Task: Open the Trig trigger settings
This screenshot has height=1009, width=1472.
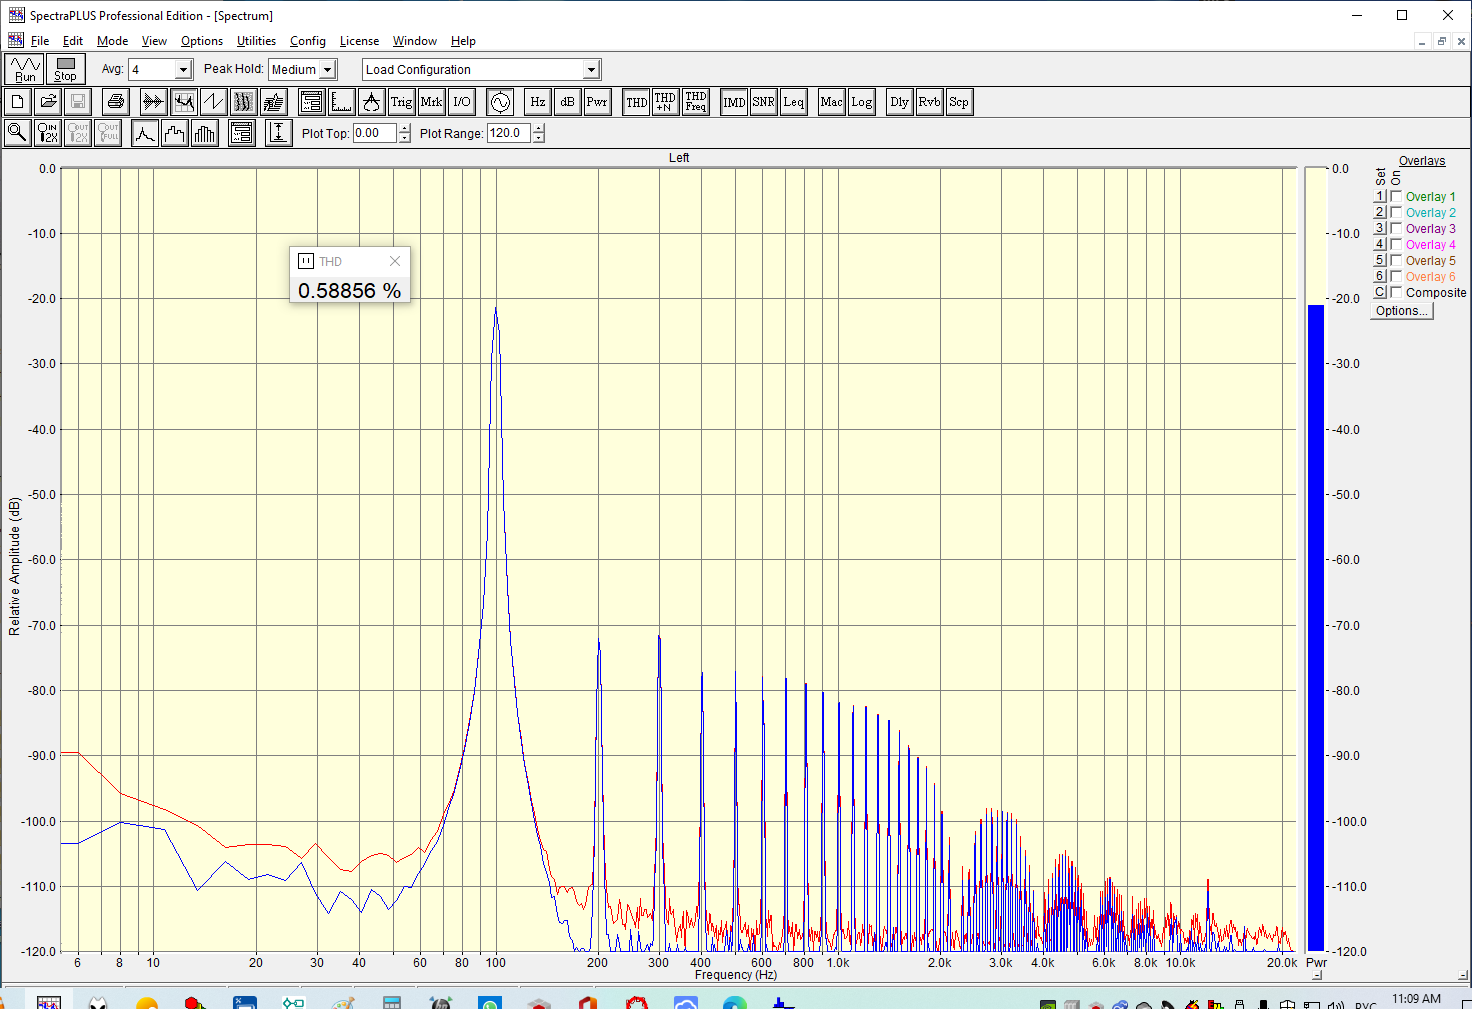Action: coord(401,102)
